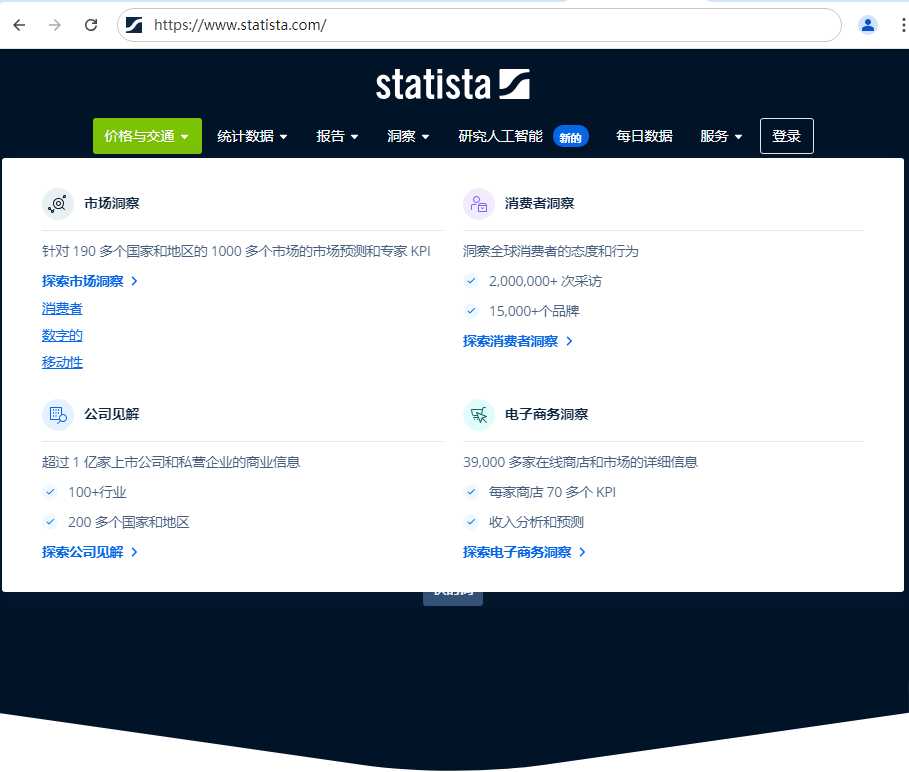Click the text about 190 多个国家和地区
Screen dimensions: 909x772
236,251
